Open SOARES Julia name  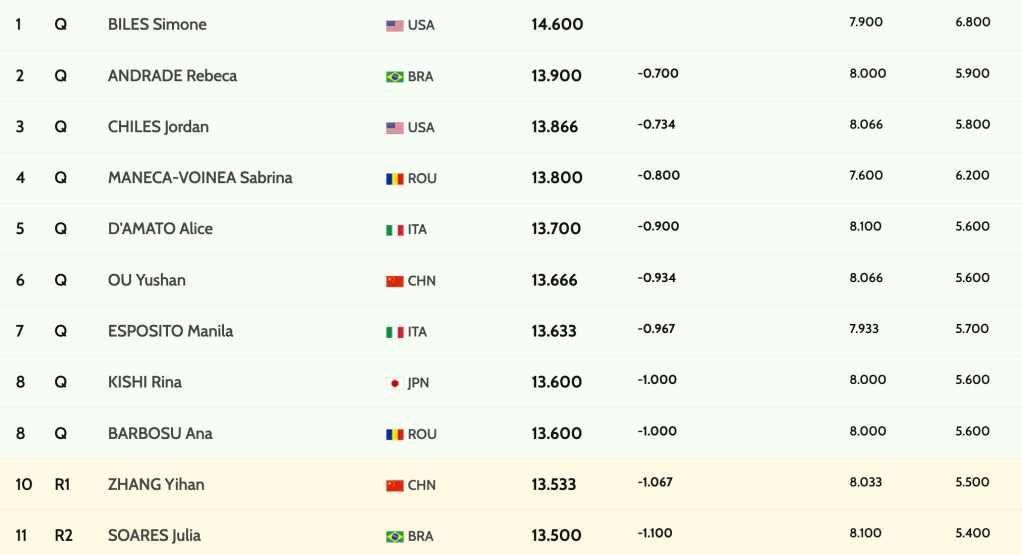tap(154, 535)
